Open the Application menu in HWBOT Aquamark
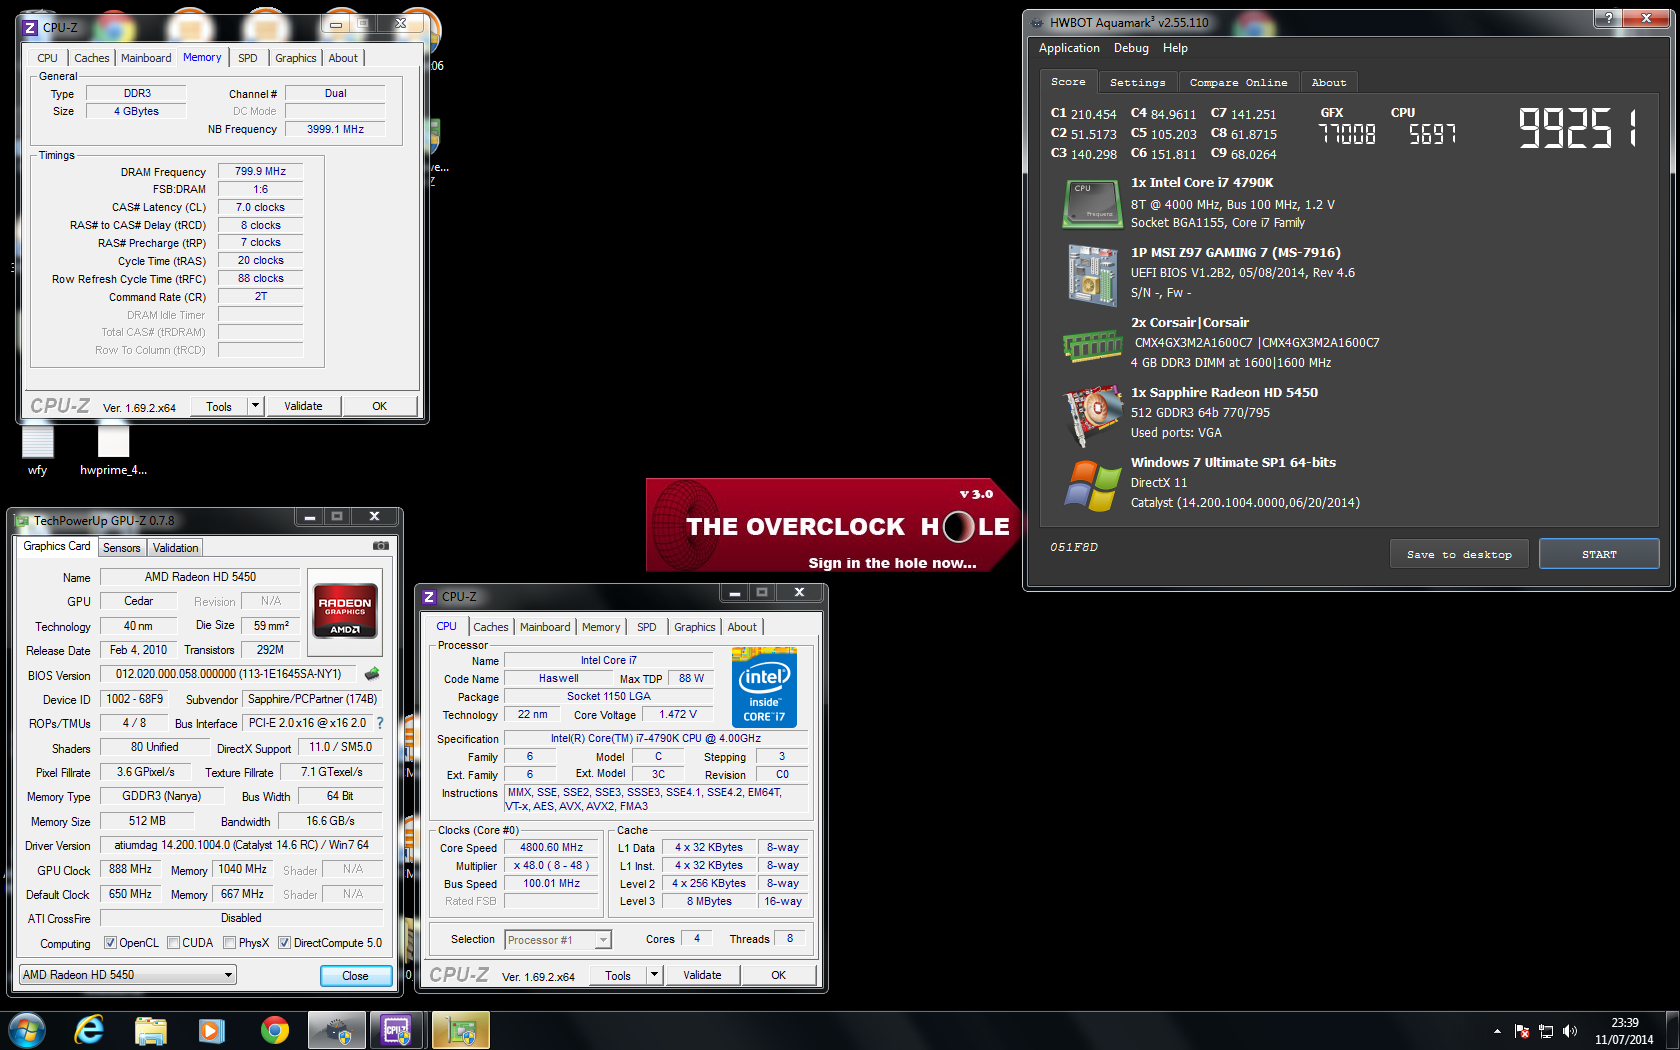Screen dimensions: 1680x1050 point(1069,48)
